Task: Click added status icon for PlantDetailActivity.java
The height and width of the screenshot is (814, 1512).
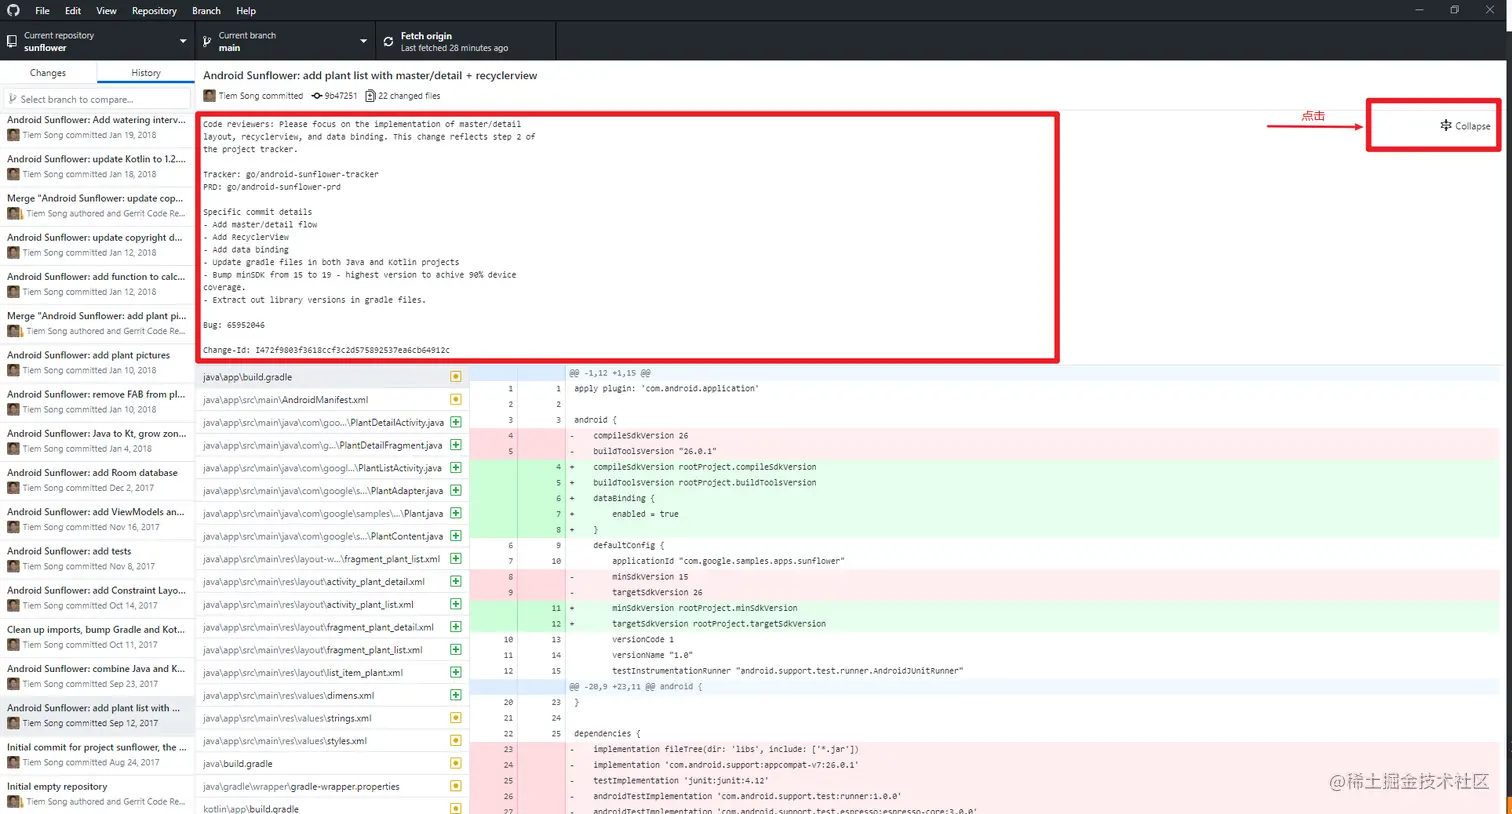Action: (456, 422)
